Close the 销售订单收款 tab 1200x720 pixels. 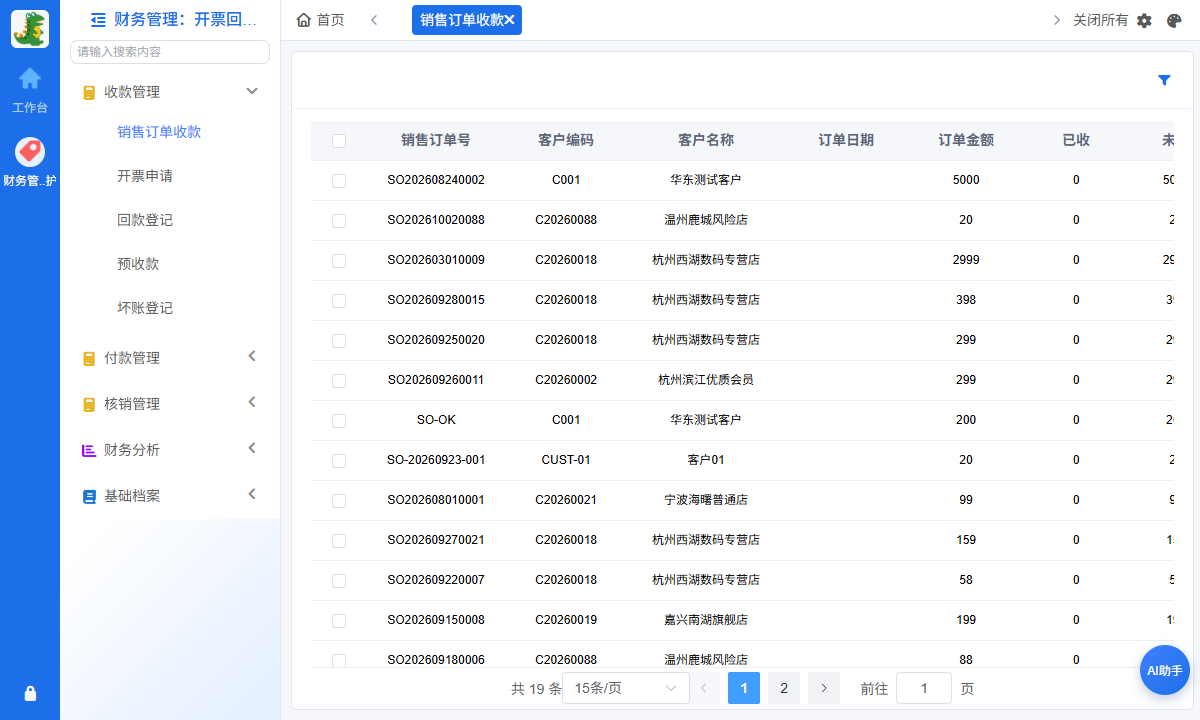[510, 20]
